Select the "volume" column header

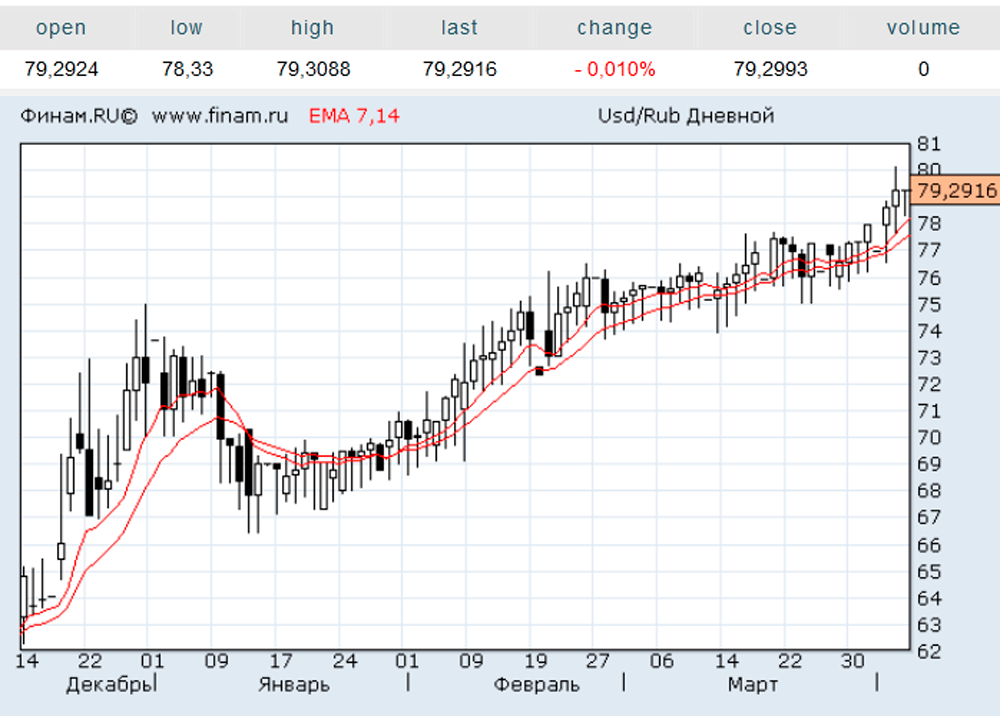pyautogui.click(x=923, y=28)
